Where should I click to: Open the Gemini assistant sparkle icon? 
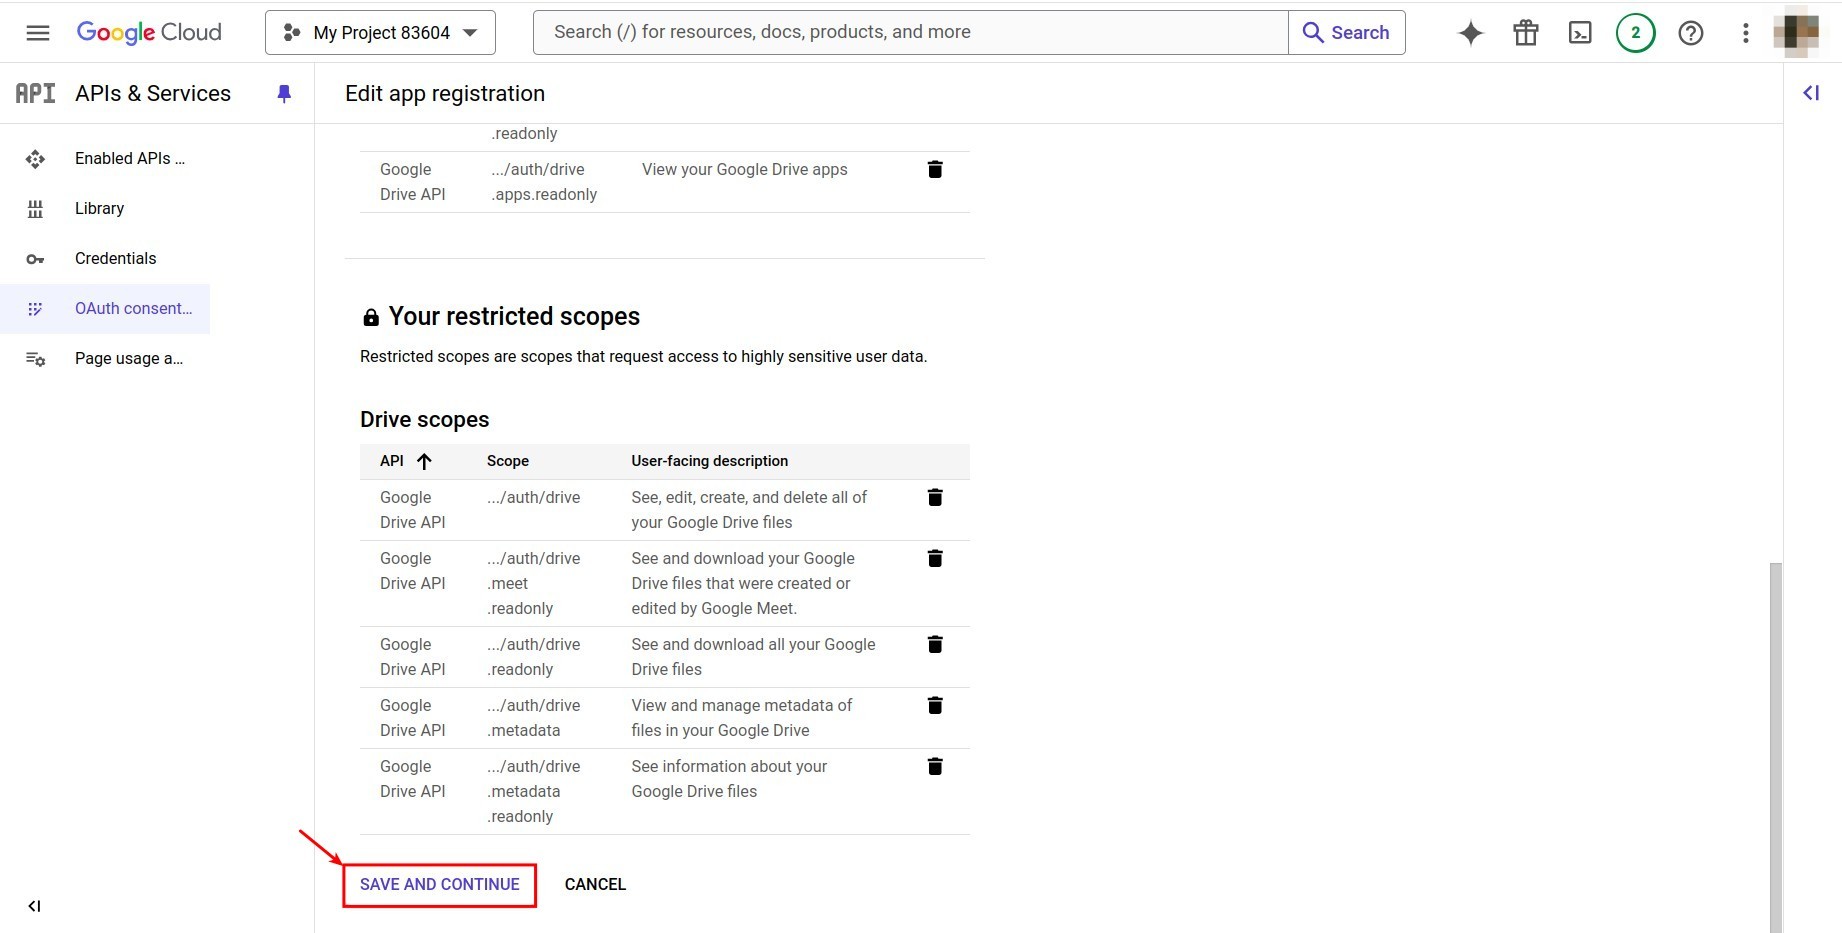tap(1470, 32)
